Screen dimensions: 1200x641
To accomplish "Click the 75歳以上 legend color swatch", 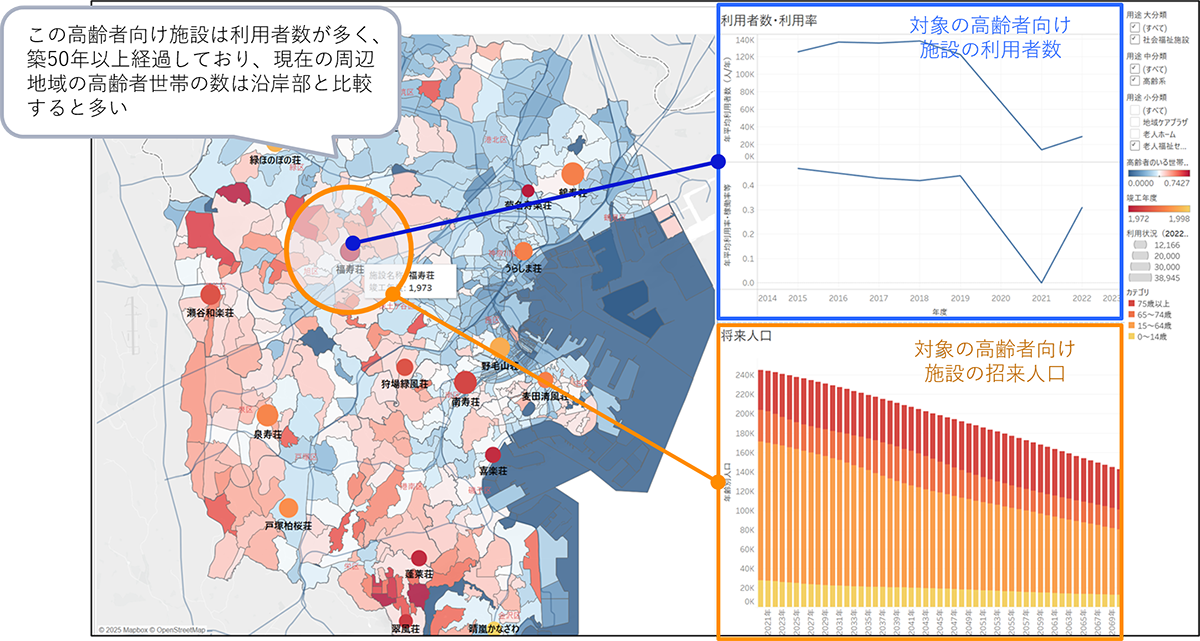I will pos(1131,302).
